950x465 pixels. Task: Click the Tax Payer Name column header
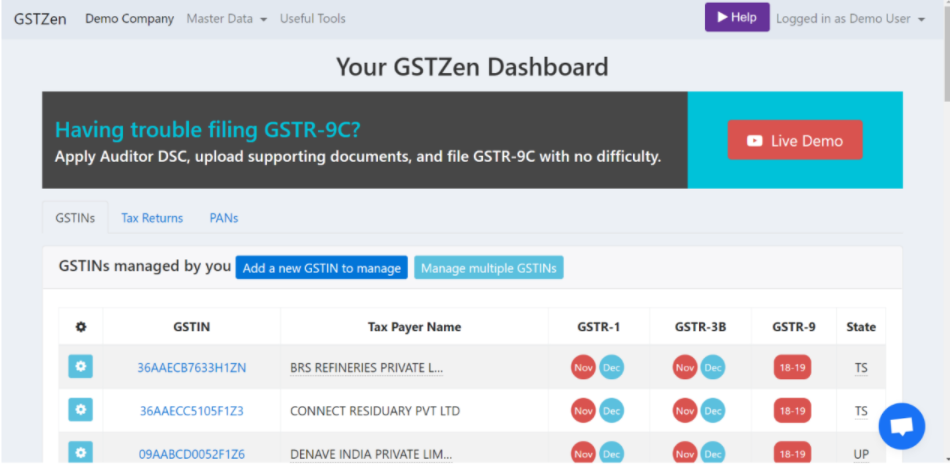pos(414,327)
